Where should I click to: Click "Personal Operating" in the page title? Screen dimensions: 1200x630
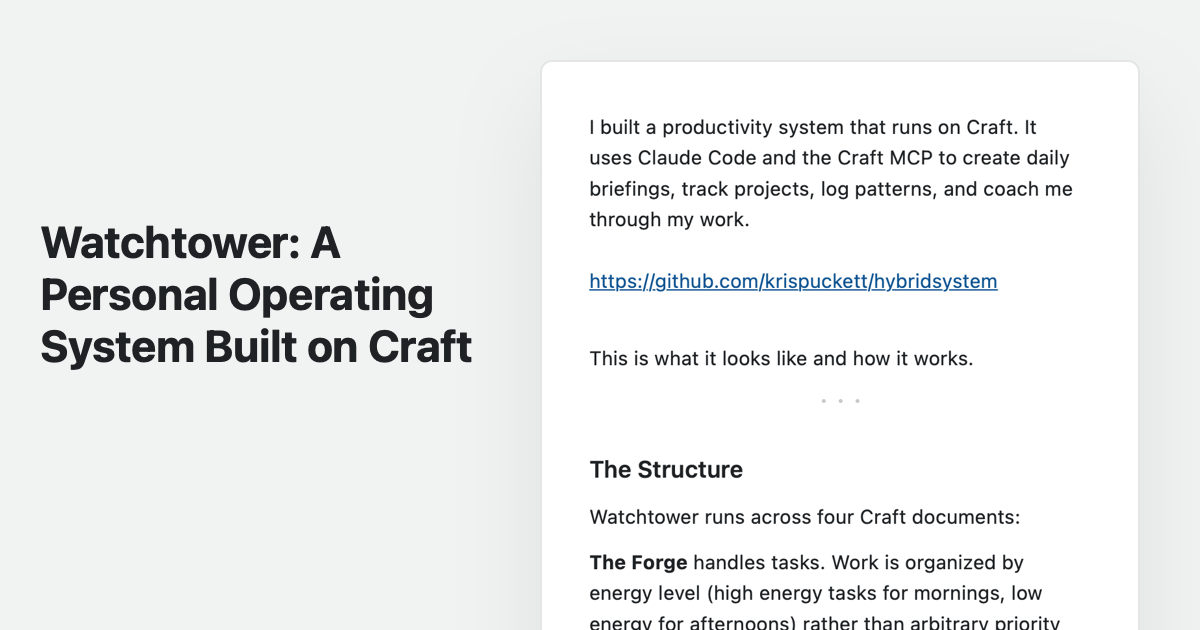click(237, 295)
